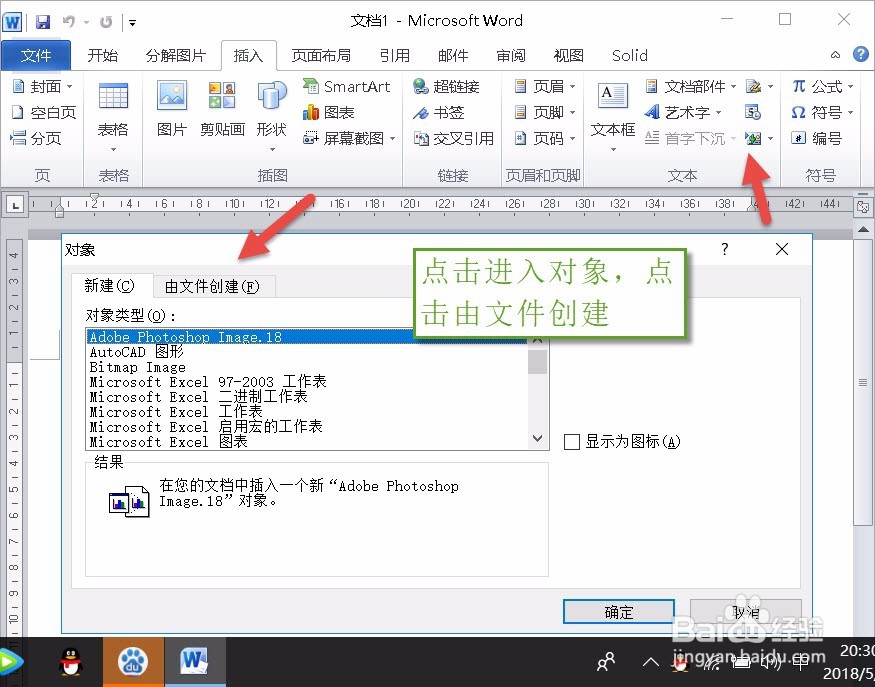Expand the Quick Parts (文档部件) dropdown
The width and height of the screenshot is (875, 687).
(733, 87)
